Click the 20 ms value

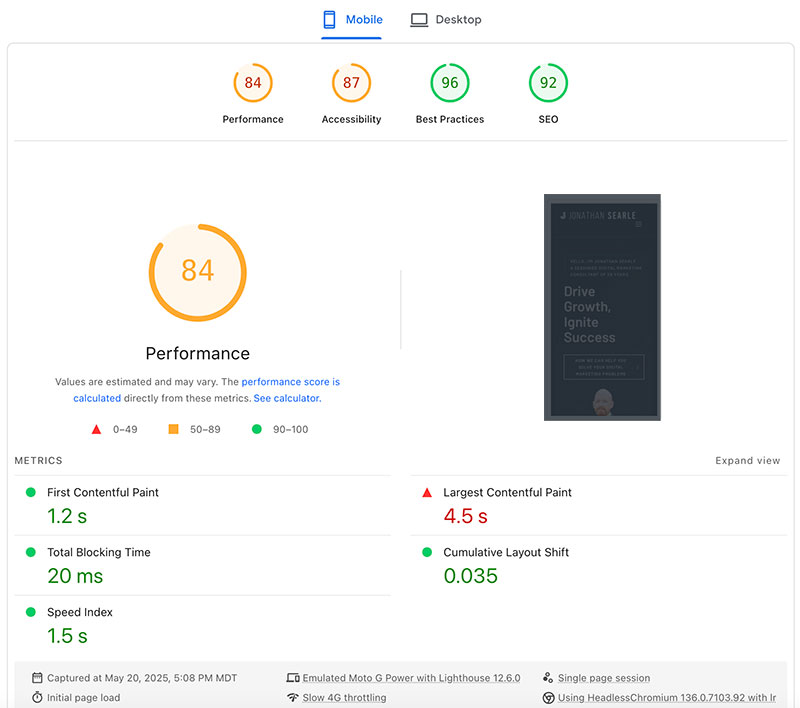[x=75, y=576]
